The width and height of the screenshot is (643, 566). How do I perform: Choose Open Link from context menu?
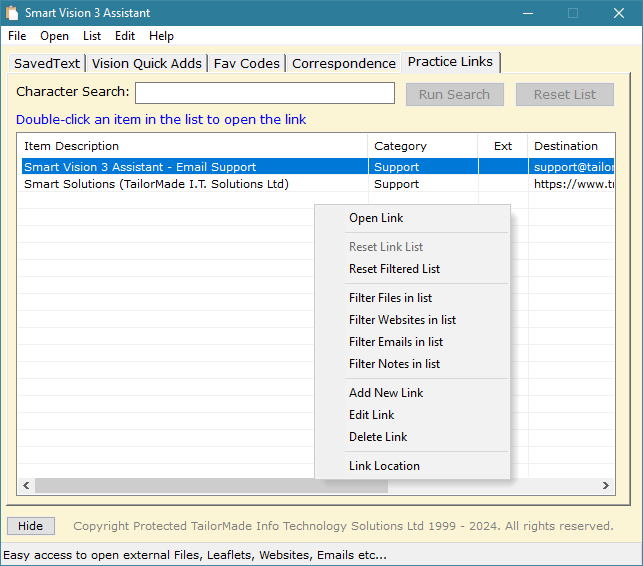pyautogui.click(x=412, y=218)
